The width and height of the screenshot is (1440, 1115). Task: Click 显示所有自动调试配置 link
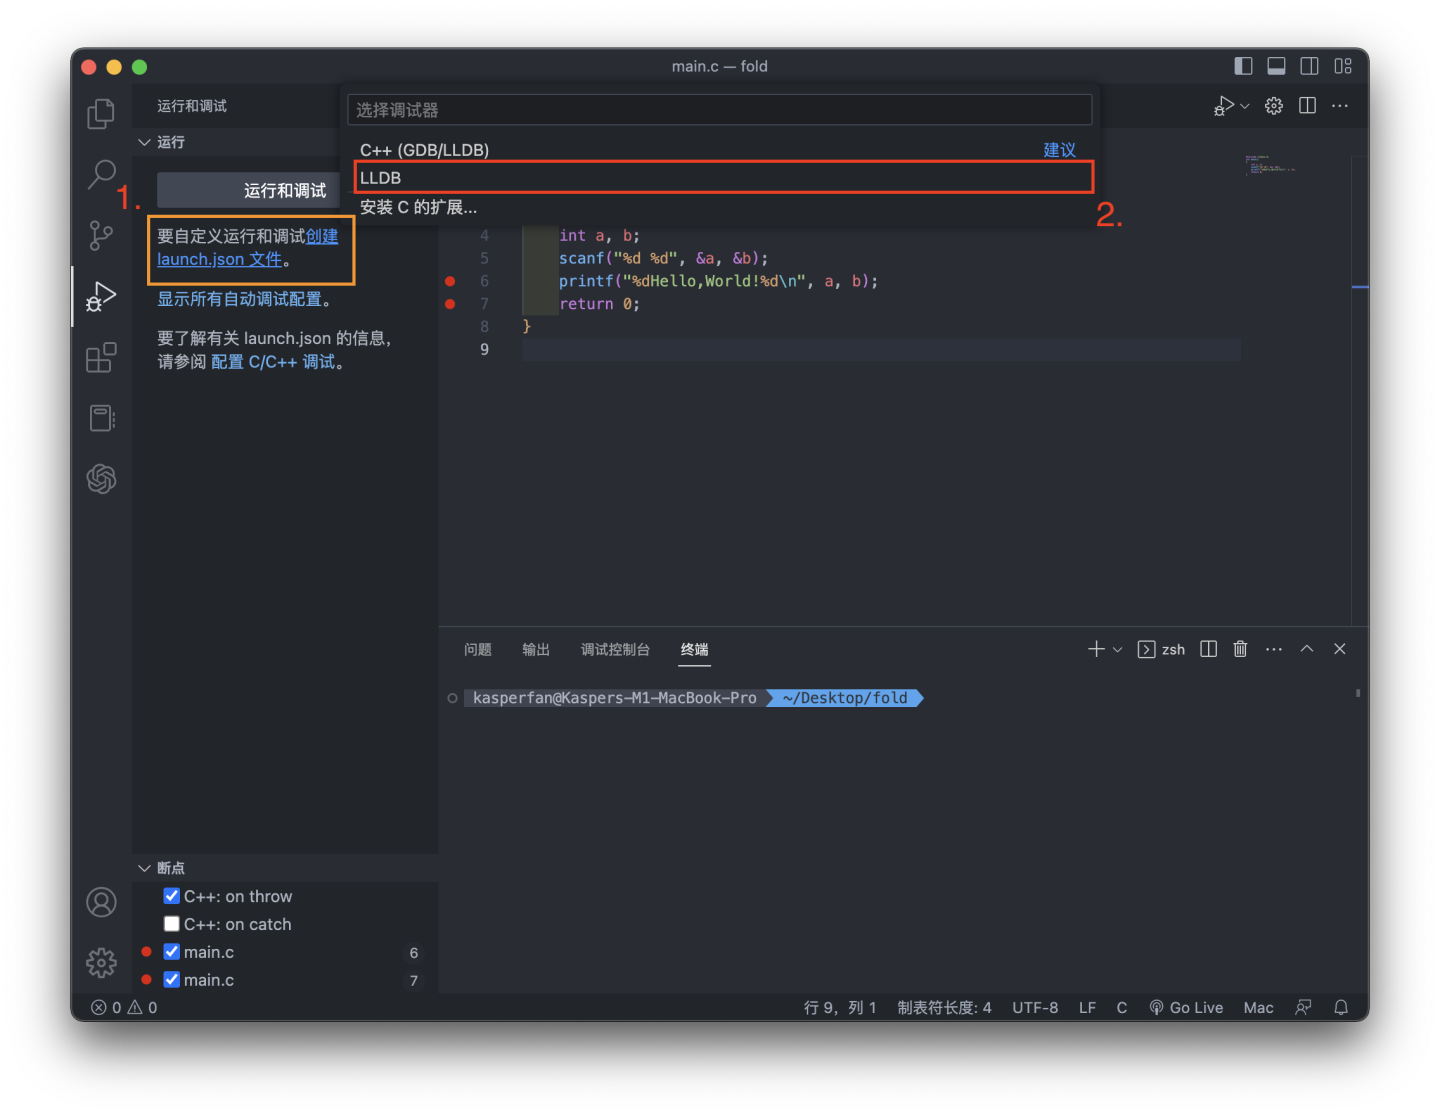click(x=239, y=299)
